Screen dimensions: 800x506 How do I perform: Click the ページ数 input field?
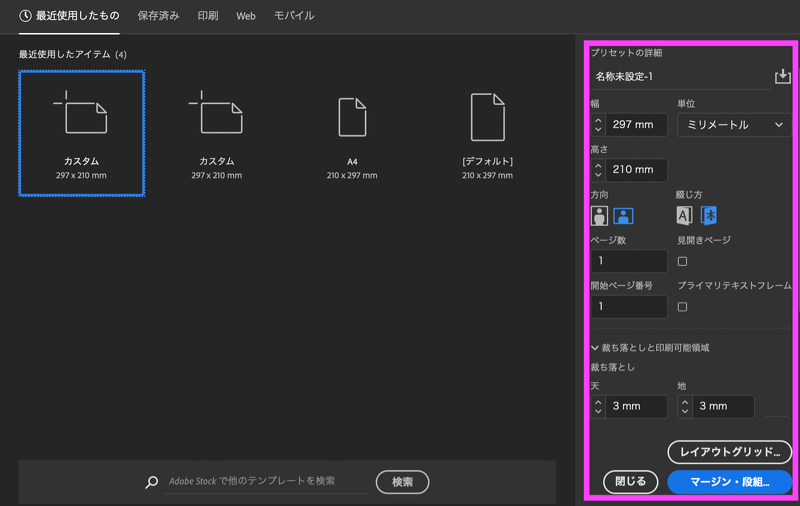click(629, 261)
